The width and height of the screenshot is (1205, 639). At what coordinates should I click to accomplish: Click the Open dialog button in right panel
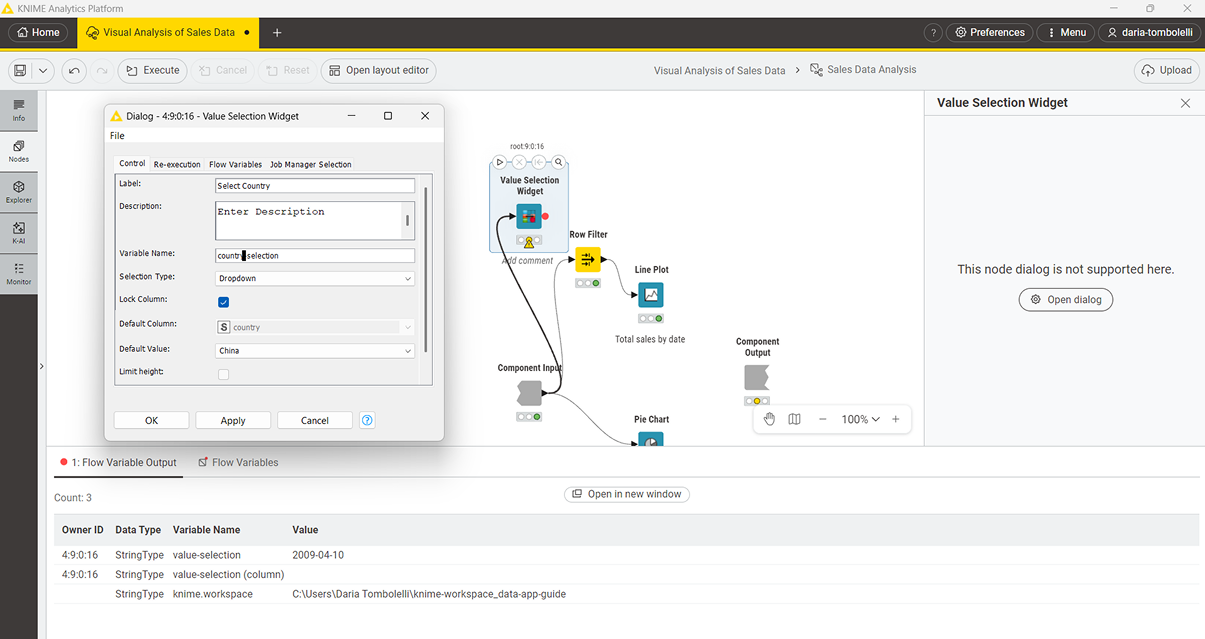coord(1066,299)
